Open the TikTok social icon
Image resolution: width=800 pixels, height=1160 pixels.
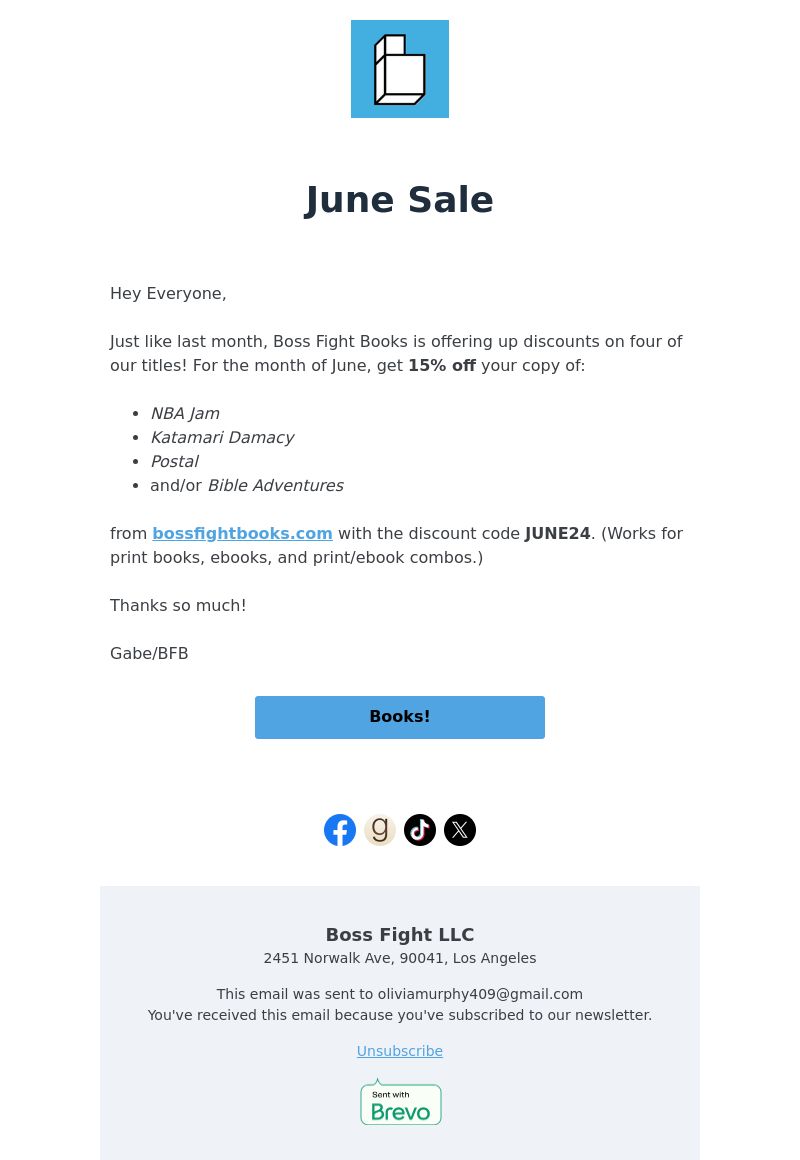coord(420,830)
